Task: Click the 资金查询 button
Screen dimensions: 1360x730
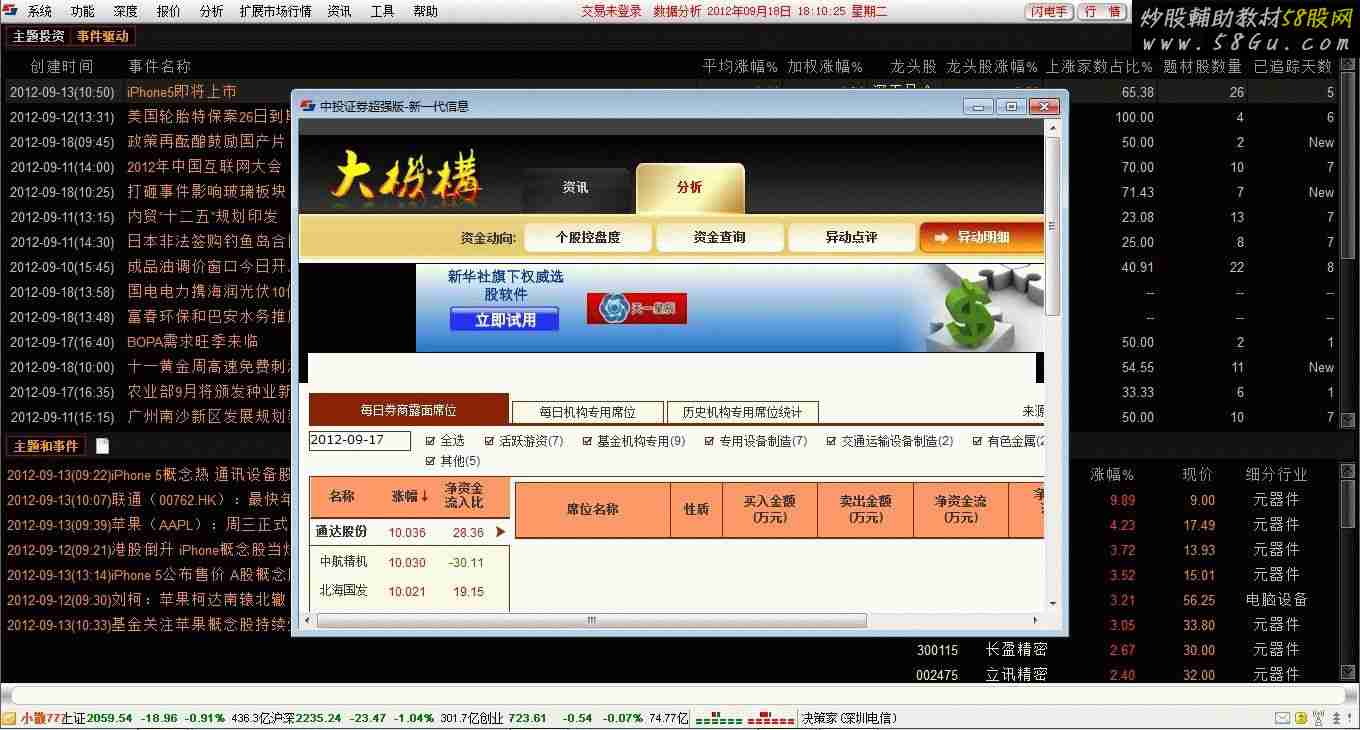Action: [720, 237]
